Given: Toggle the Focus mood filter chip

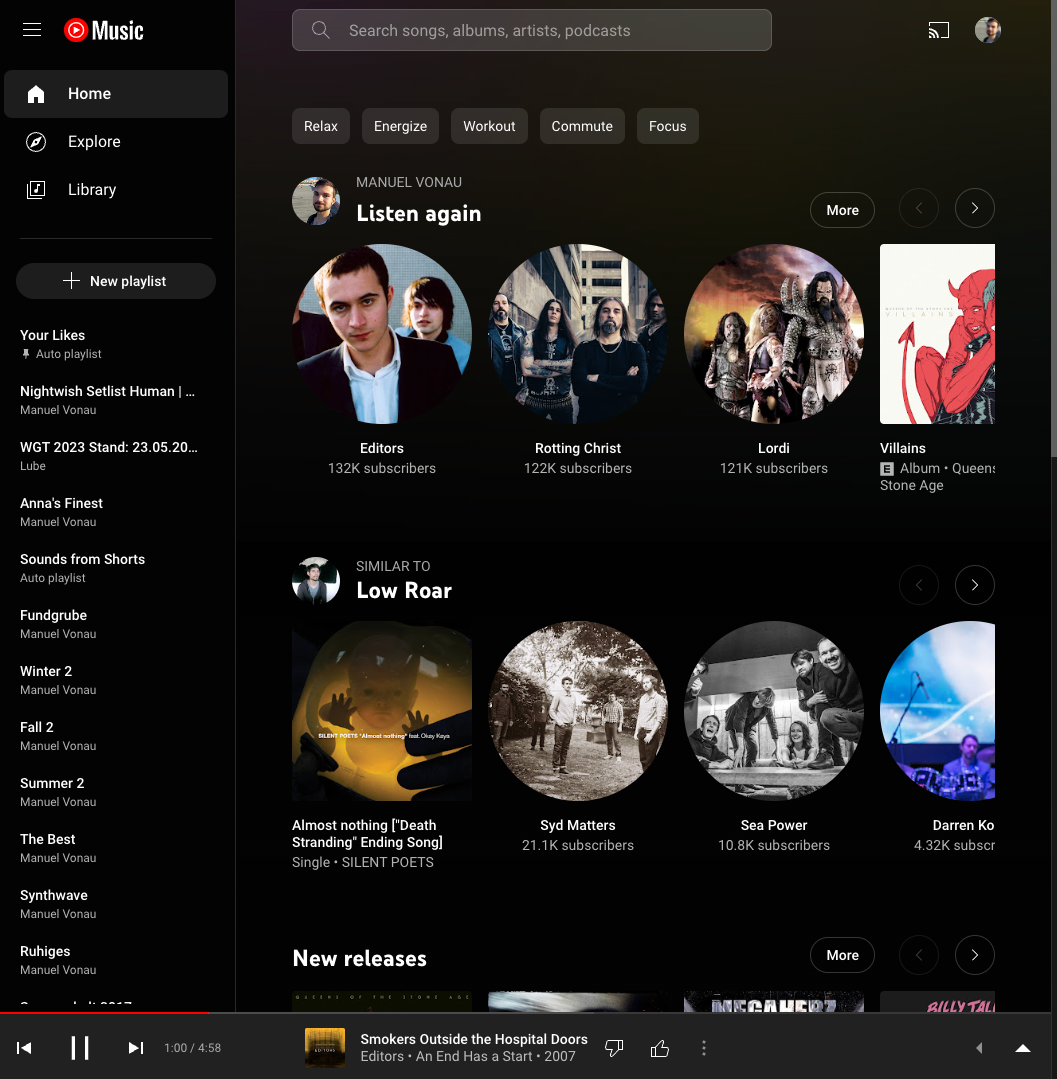Looking at the screenshot, I should pyautogui.click(x=667, y=126).
